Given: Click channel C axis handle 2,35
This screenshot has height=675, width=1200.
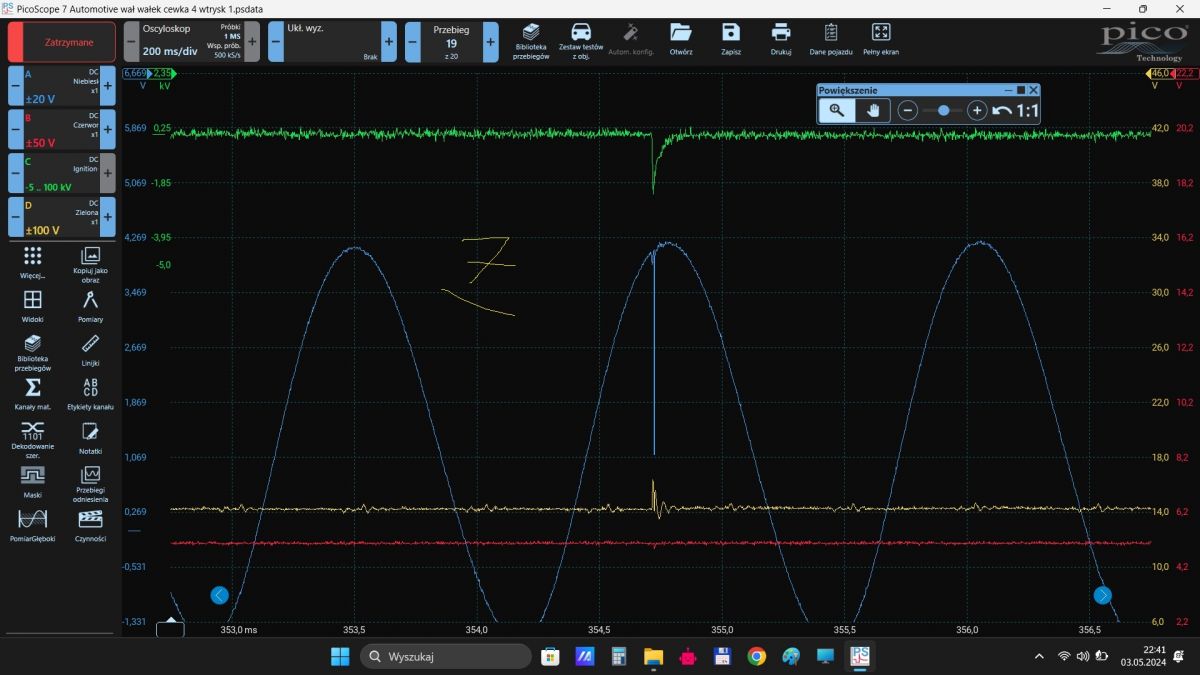Looking at the screenshot, I should 163,73.
